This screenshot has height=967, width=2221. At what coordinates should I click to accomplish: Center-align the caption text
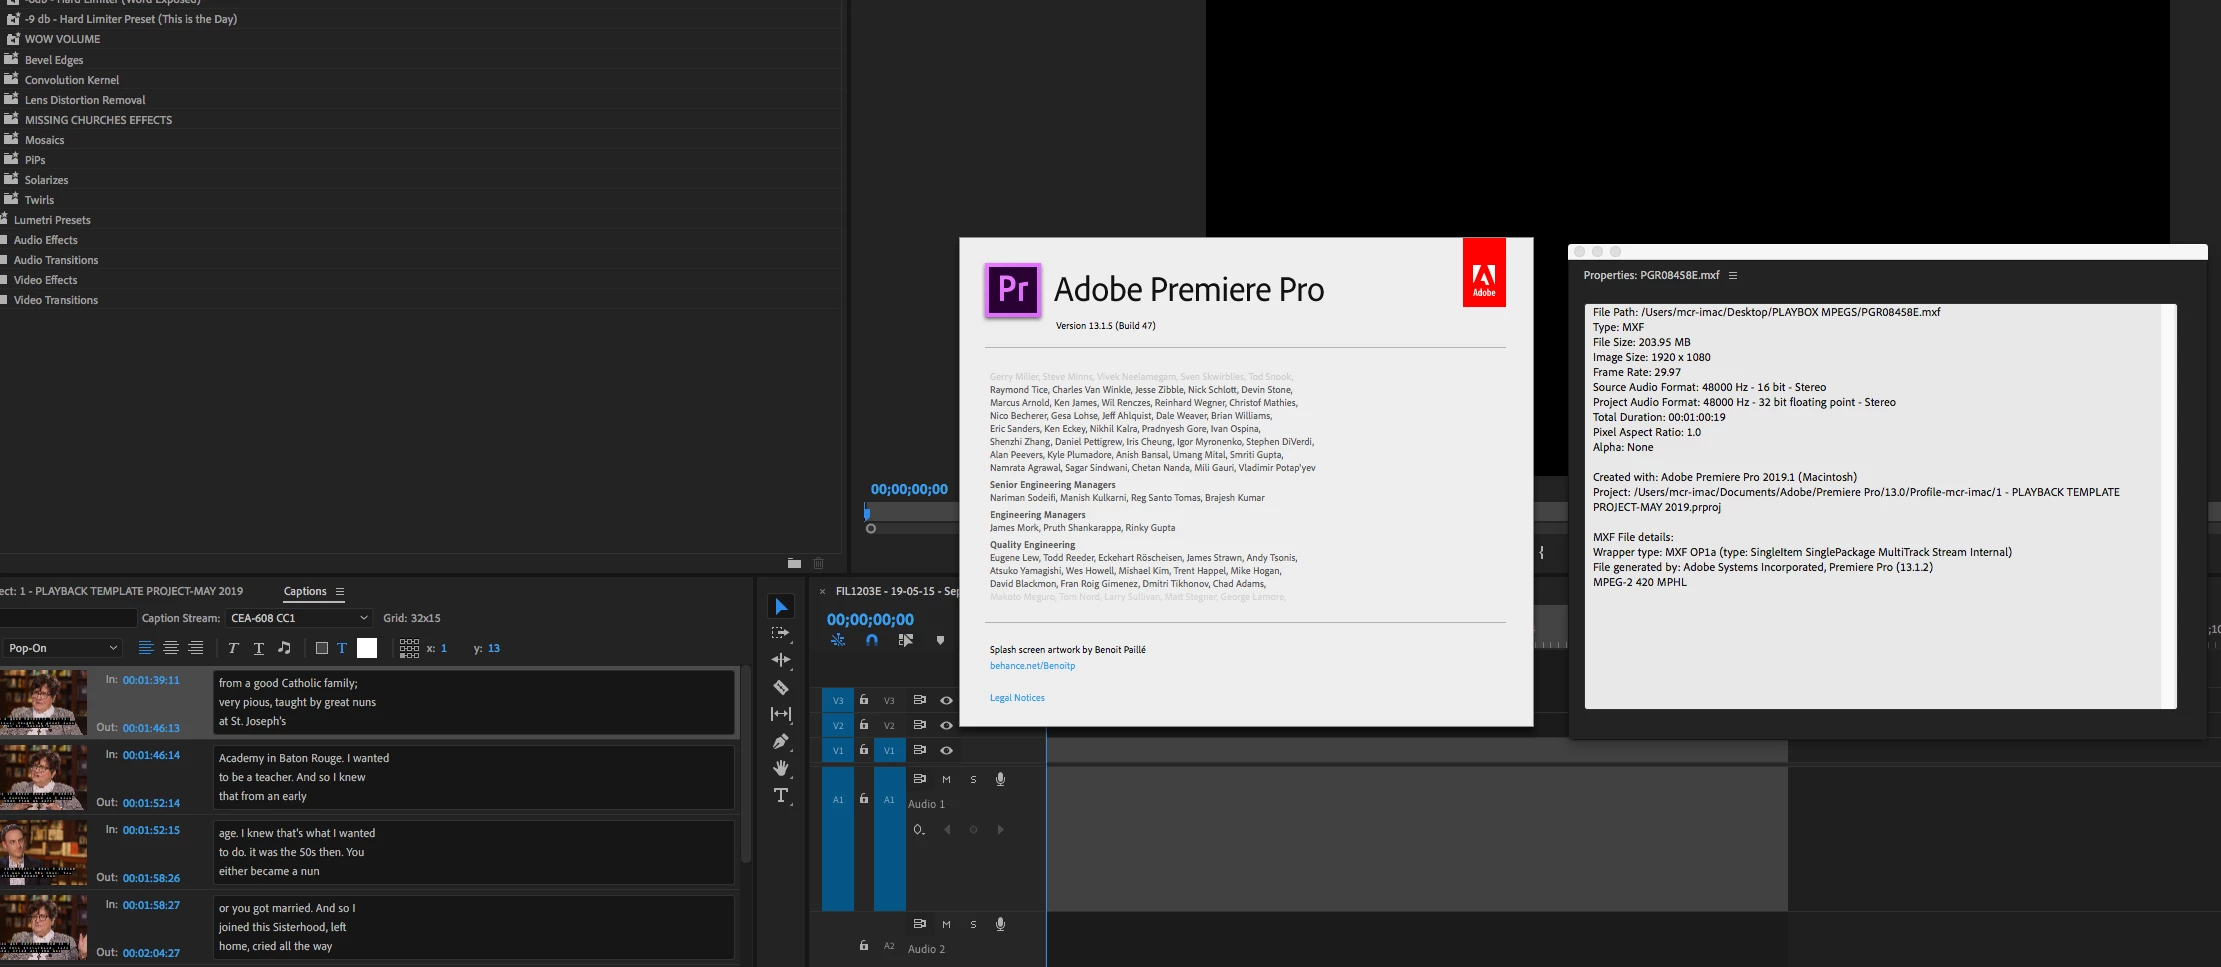171,648
